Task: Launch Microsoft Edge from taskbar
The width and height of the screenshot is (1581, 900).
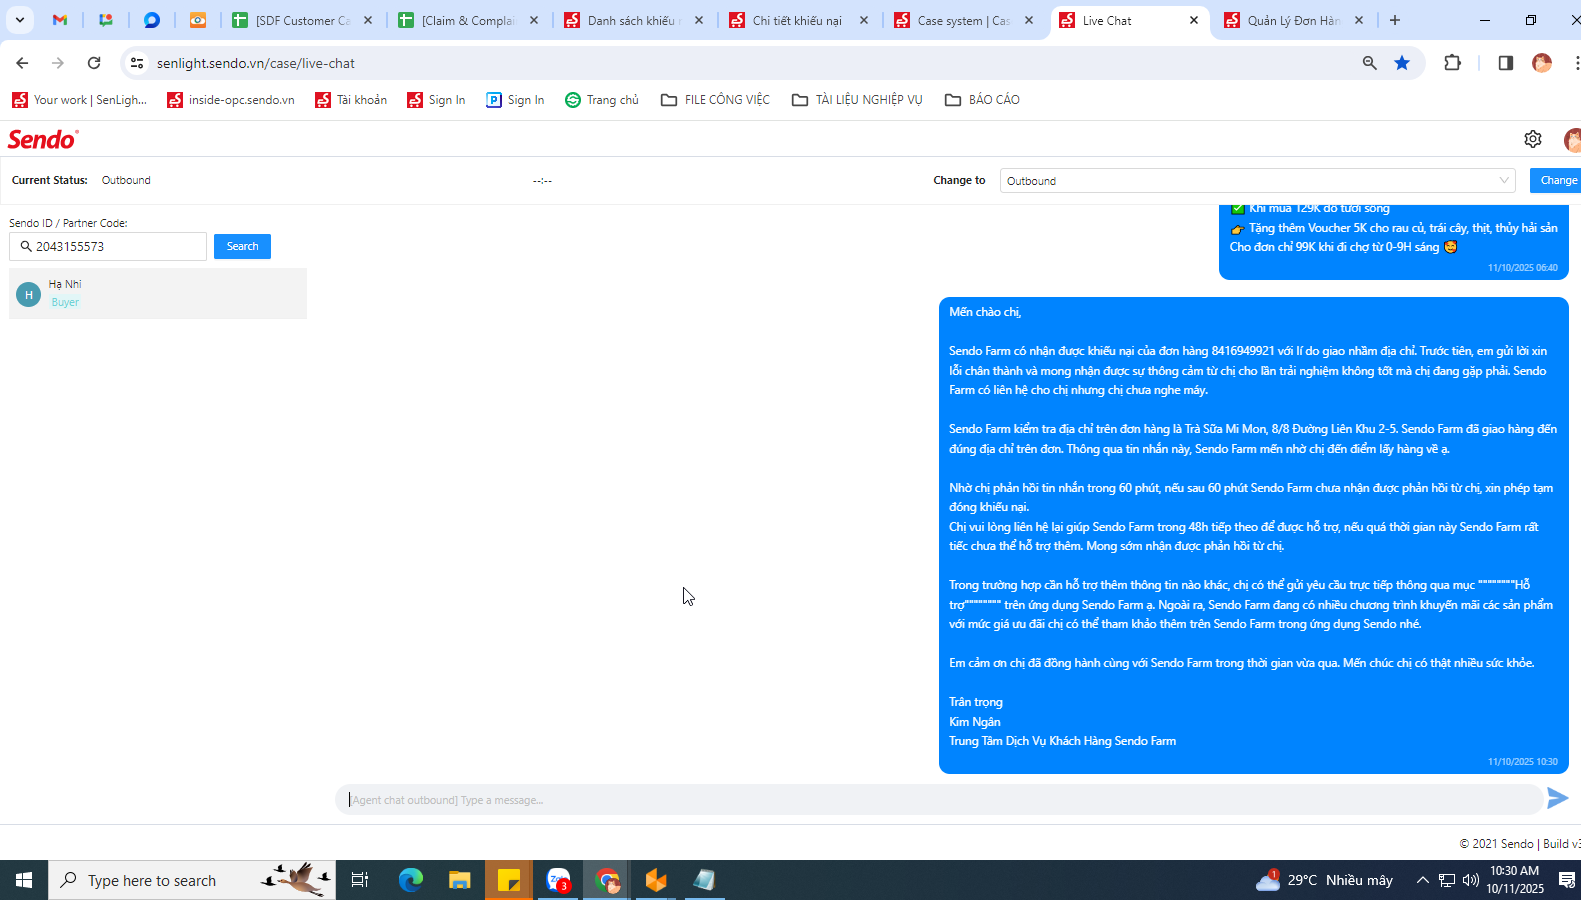Action: pos(411,880)
